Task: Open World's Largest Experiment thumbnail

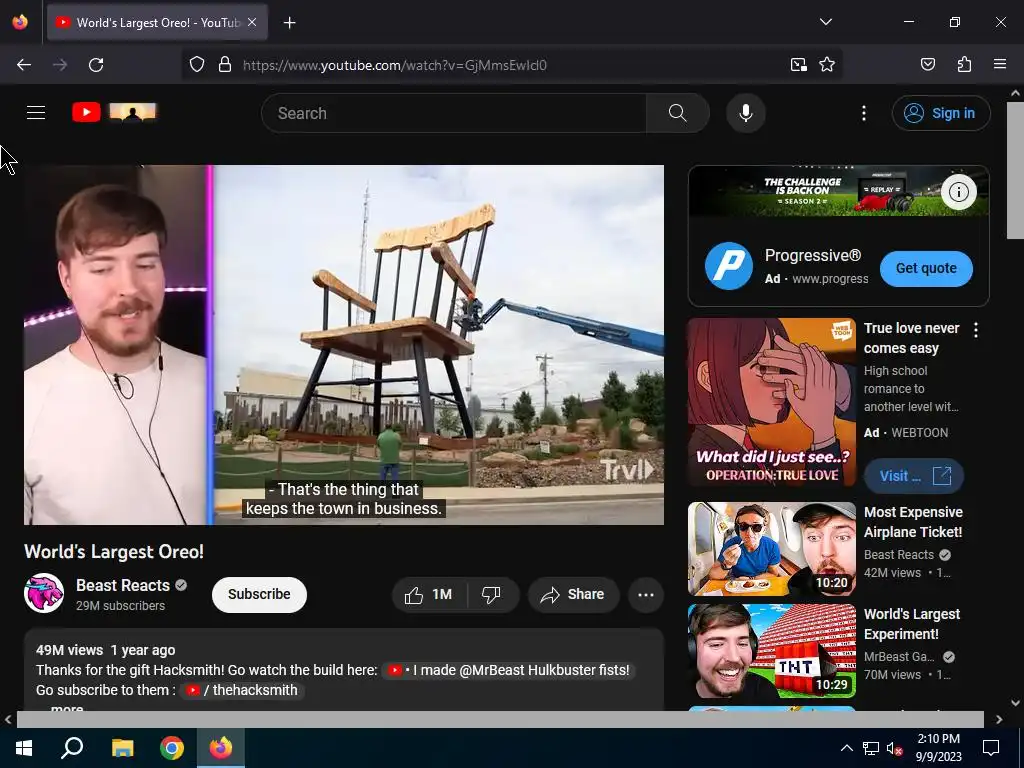Action: coord(771,651)
